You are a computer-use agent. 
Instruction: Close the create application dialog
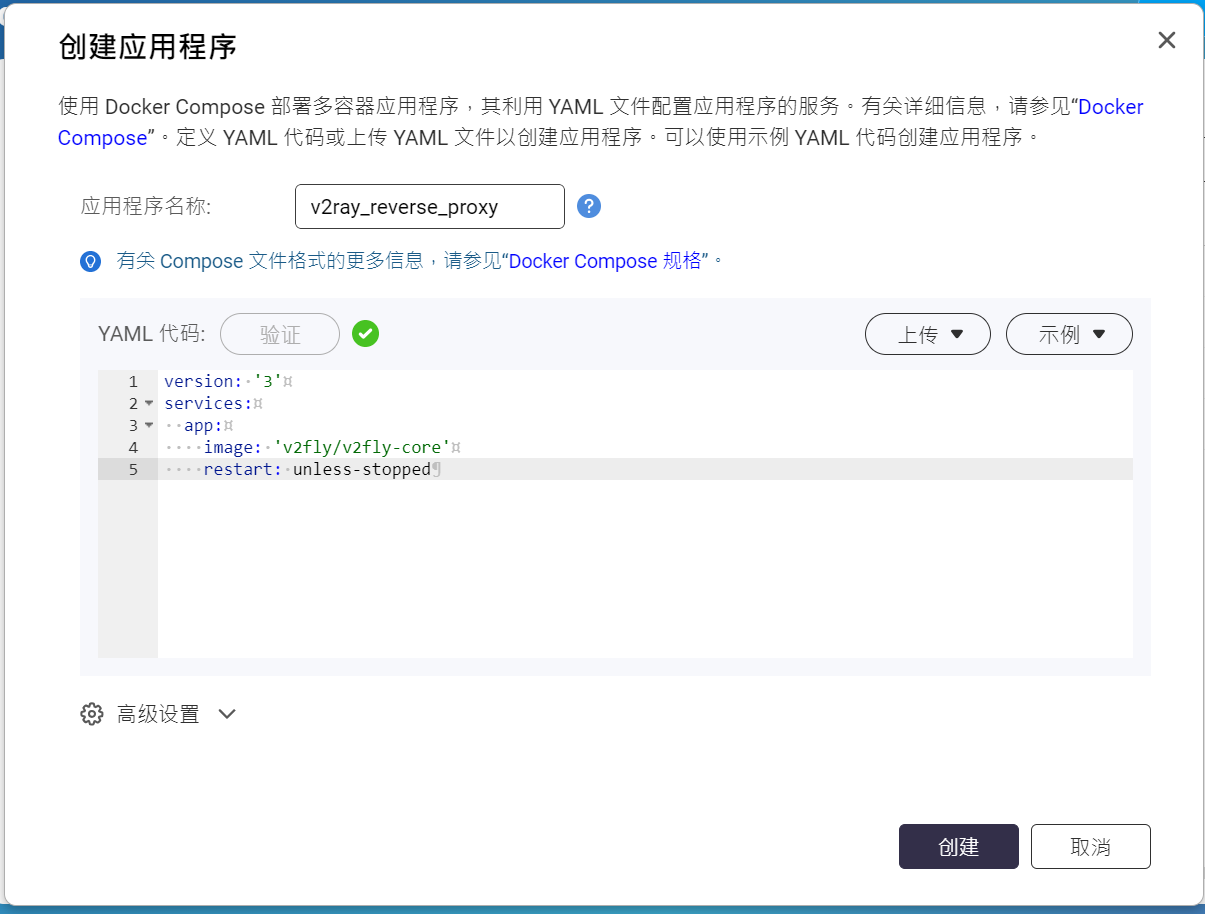1166,40
